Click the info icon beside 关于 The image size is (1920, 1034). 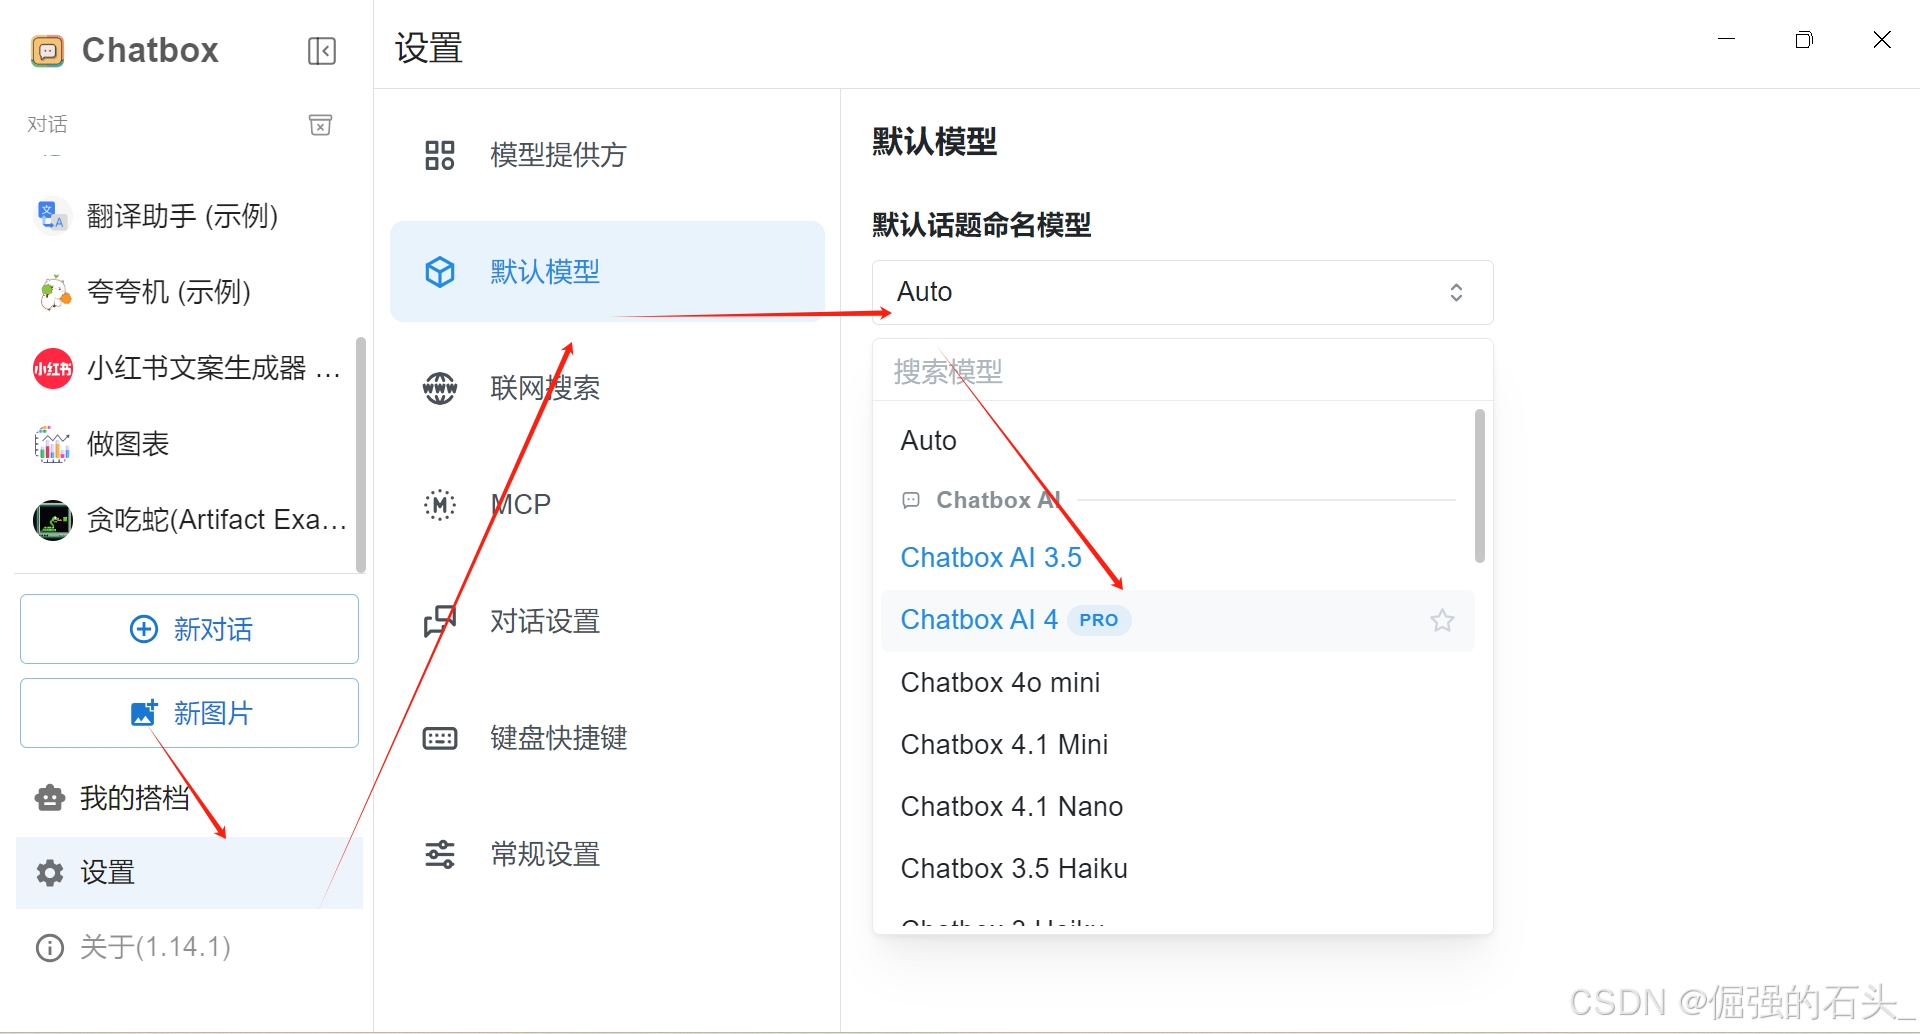pyautogui.click(x=50, y=947)
